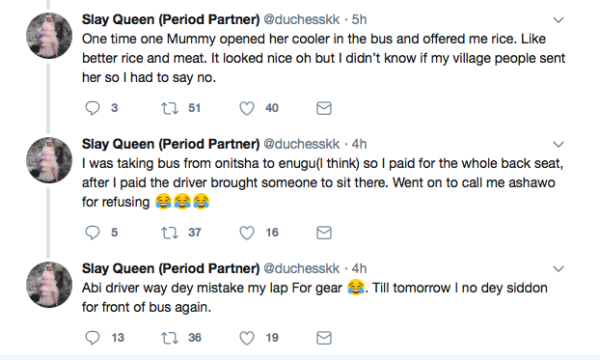Screen dimensions: 600x360
Task: Open the 4h timestamp of last tweet
Action: [x=359, y=268]
